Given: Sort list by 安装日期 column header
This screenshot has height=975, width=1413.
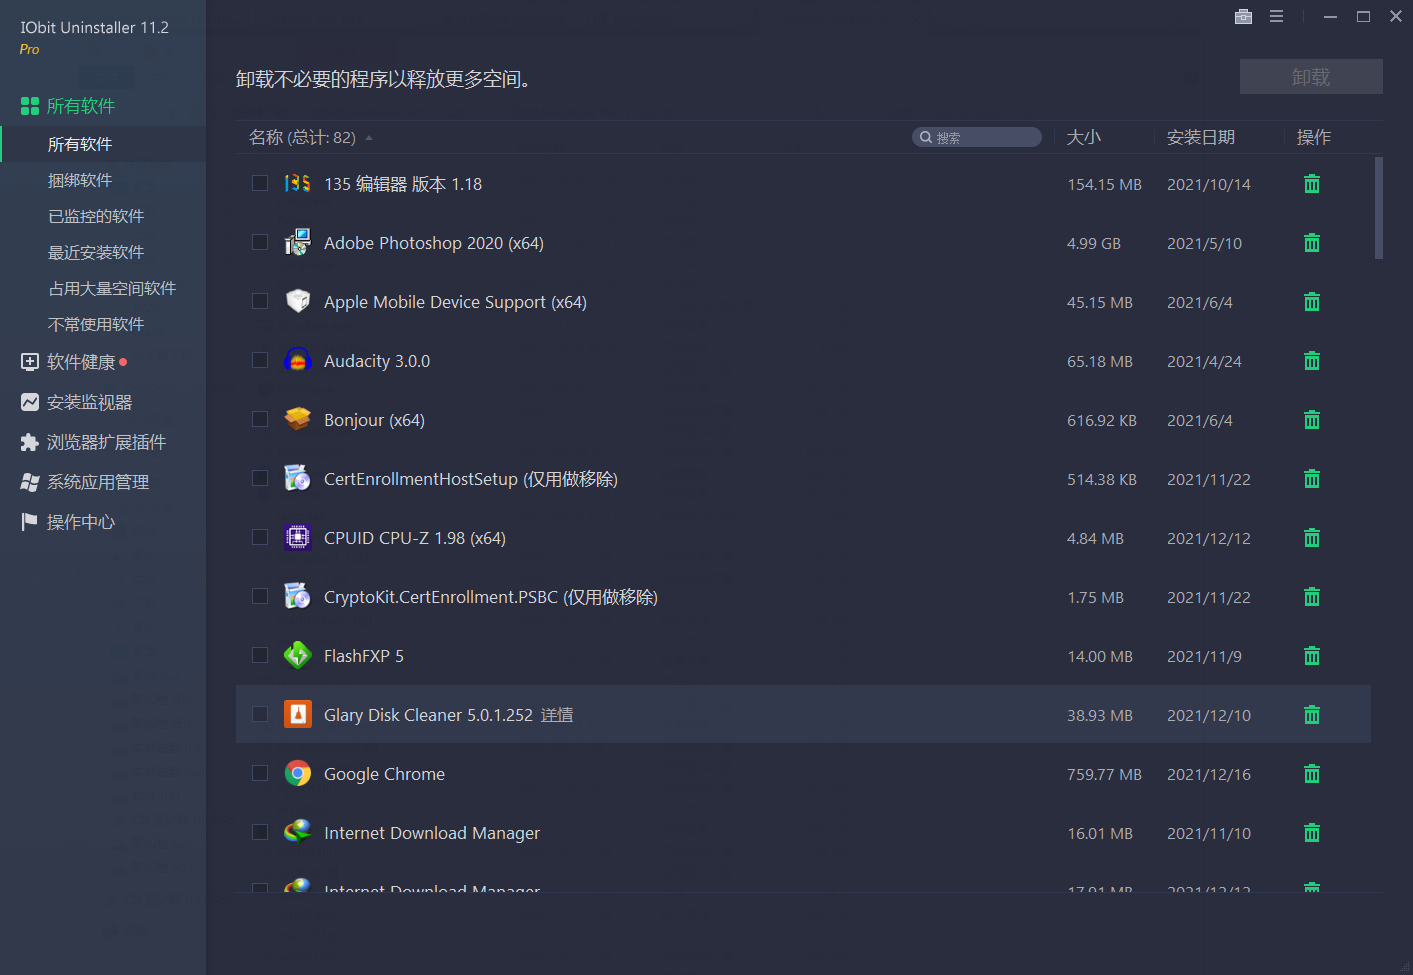Looking at the screenshot, I should [x=1200, y=137].
